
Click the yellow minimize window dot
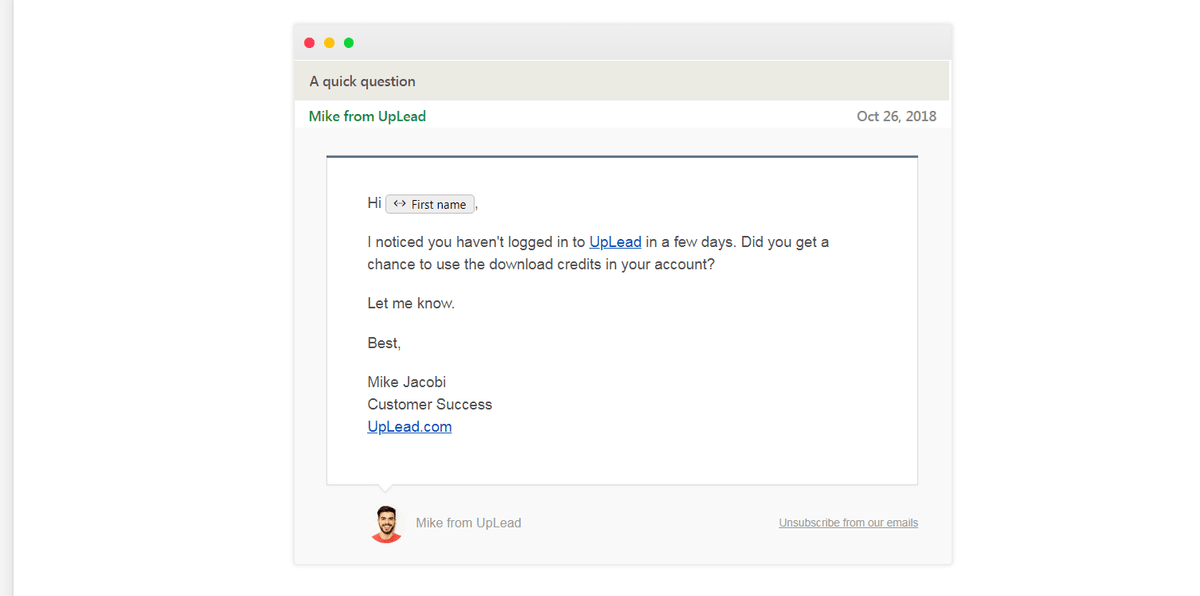(329, 43)
